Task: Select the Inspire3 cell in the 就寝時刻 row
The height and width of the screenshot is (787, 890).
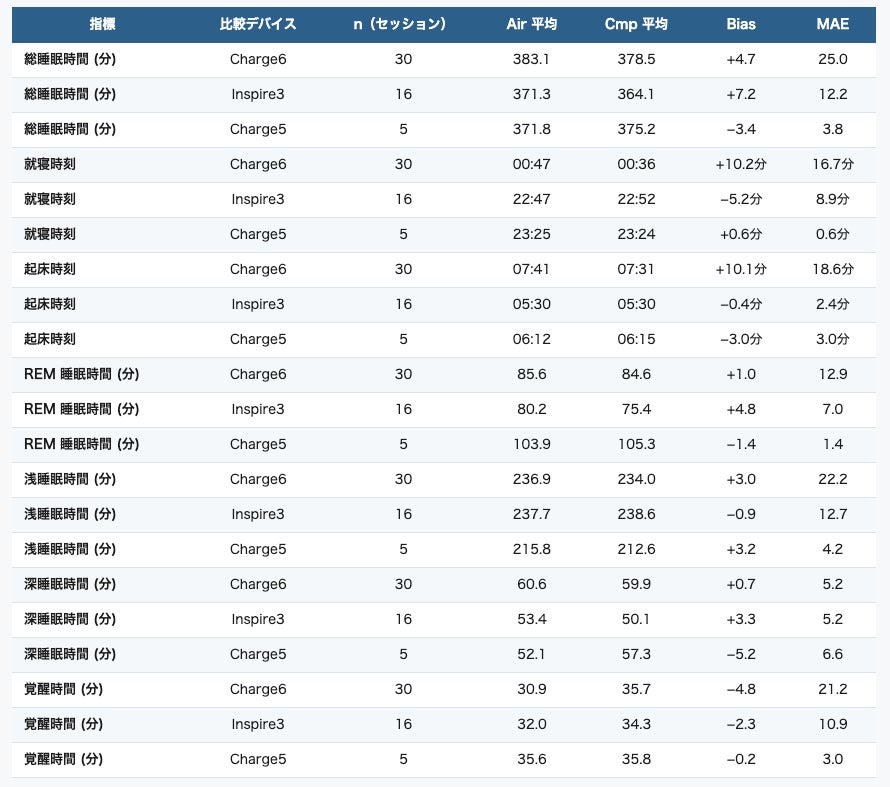Action: tap(258, 199)
